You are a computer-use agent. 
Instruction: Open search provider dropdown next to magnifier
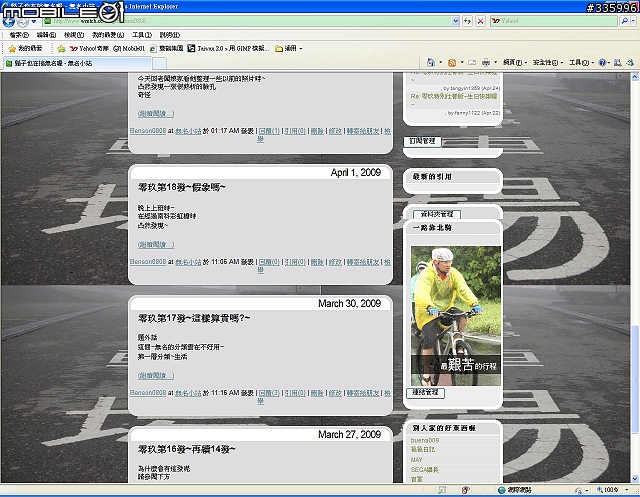point(634,21)
